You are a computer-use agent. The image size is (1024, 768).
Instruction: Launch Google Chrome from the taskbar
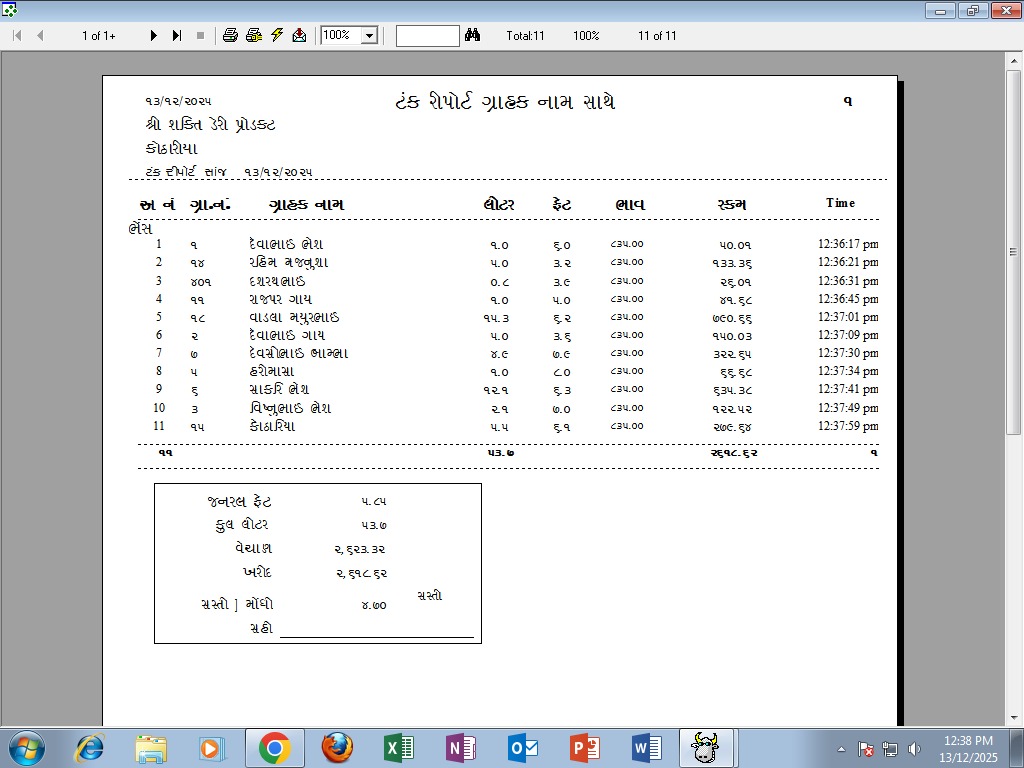(x=274, y=748)
